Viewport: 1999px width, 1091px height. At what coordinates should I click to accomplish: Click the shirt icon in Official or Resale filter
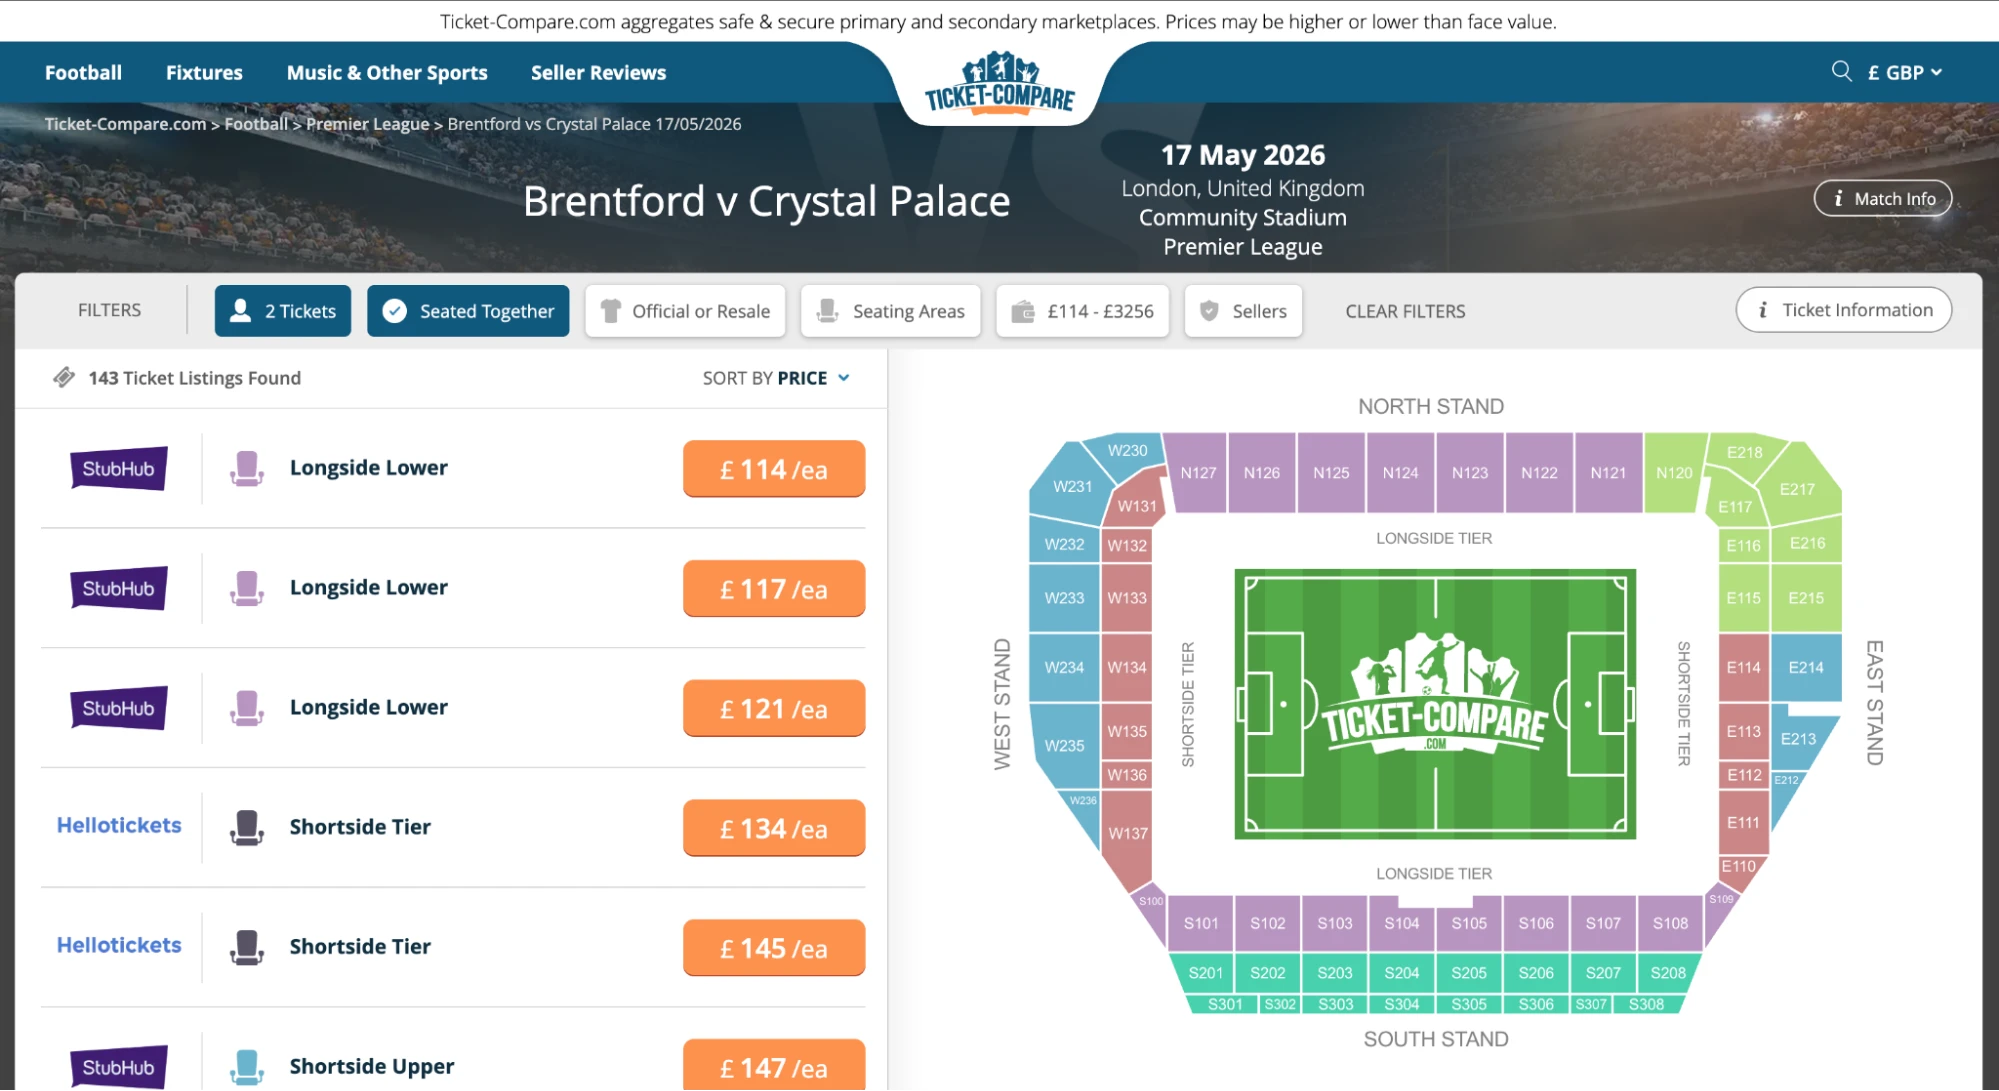click(610, 310)
